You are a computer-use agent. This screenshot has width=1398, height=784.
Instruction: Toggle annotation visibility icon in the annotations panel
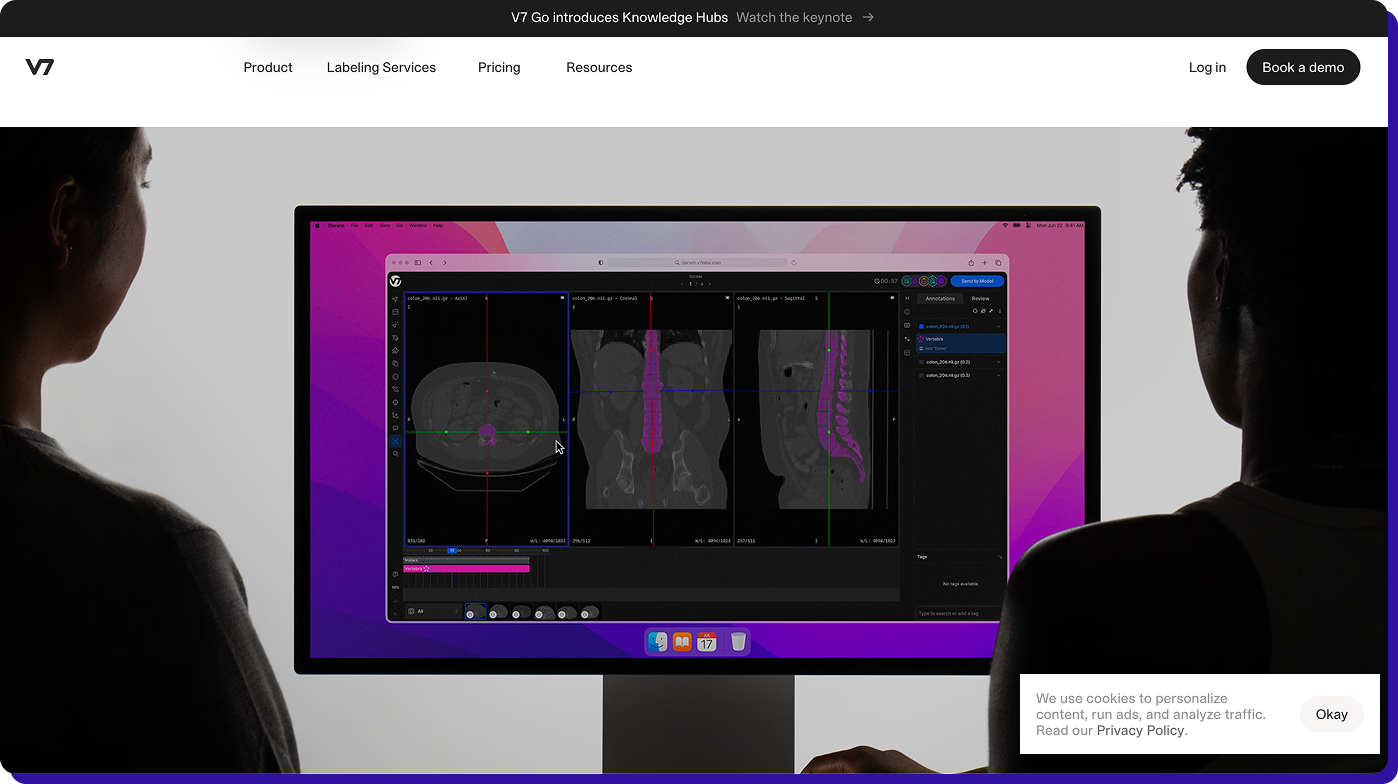983,311
